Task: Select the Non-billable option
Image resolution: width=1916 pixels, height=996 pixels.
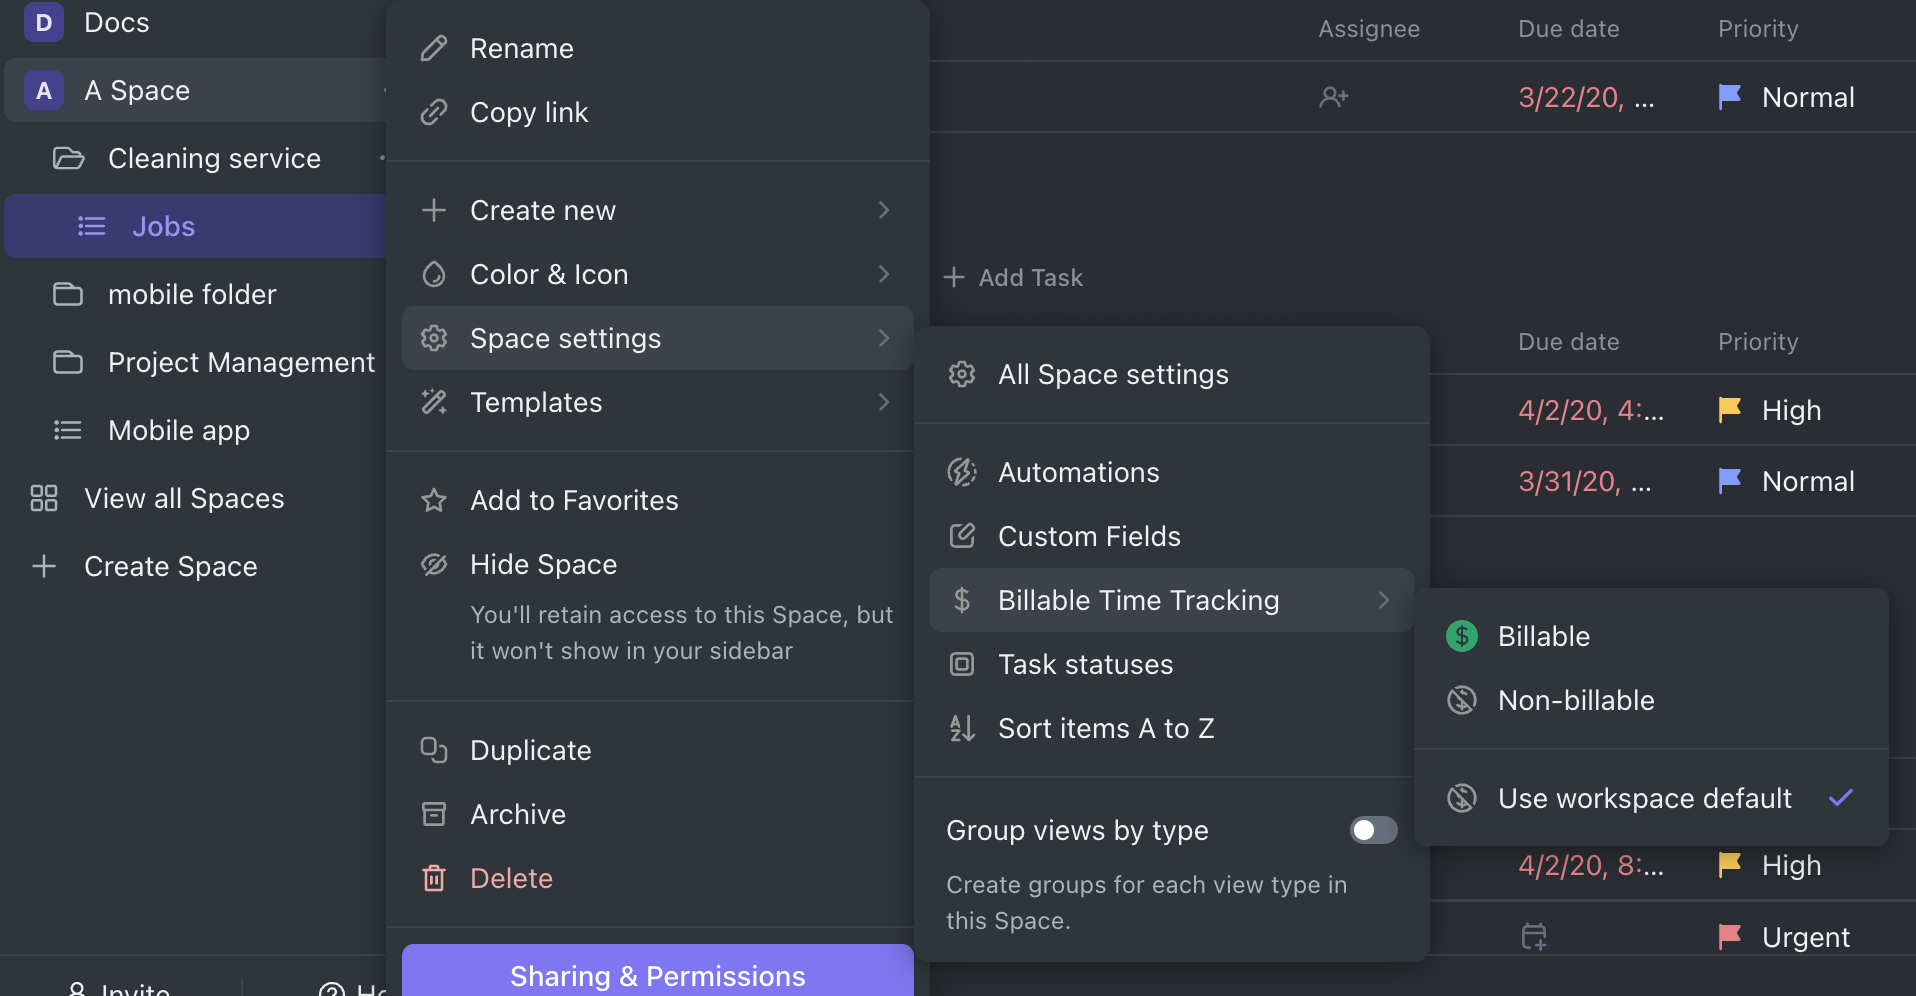Action: (1651, 700)
